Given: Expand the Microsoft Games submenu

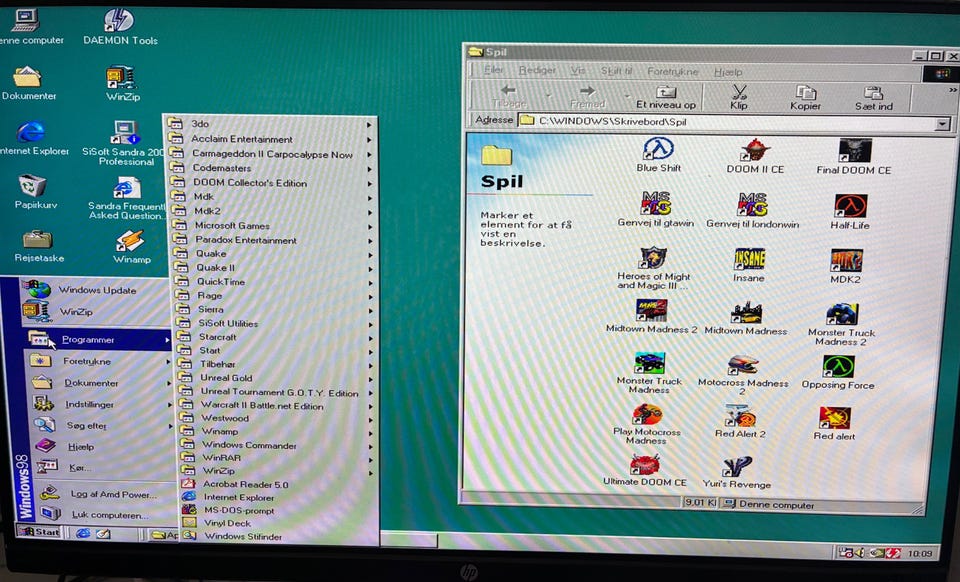Looking at the screenshot, I should pyautogui.click(x=273, y=225).
